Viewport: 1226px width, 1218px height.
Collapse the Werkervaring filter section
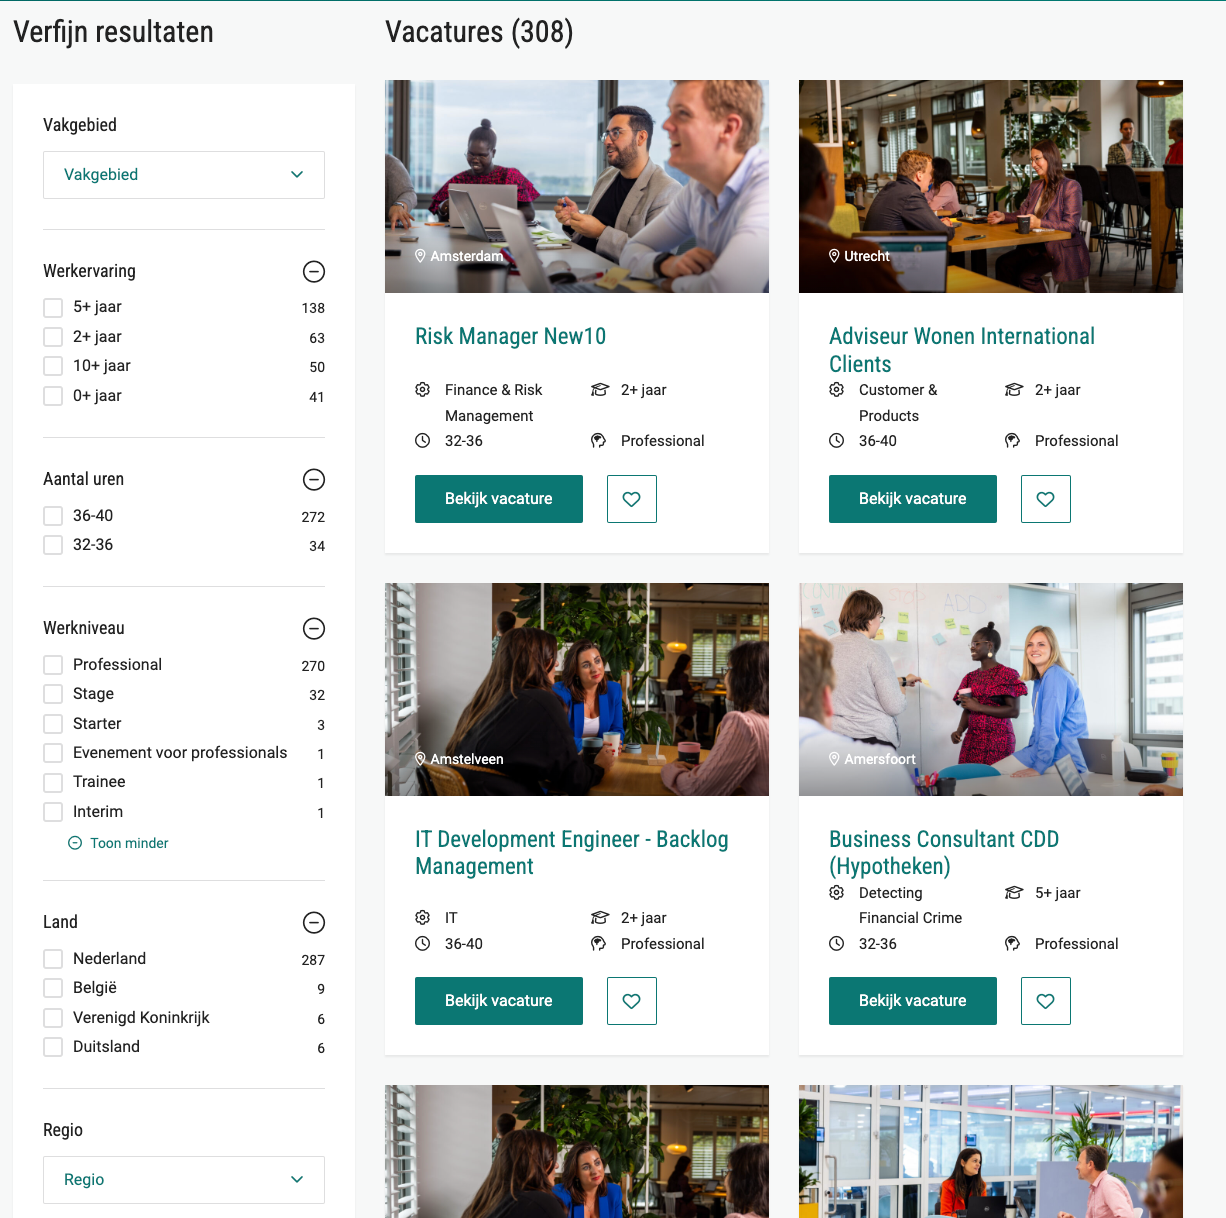coord(314,271)
